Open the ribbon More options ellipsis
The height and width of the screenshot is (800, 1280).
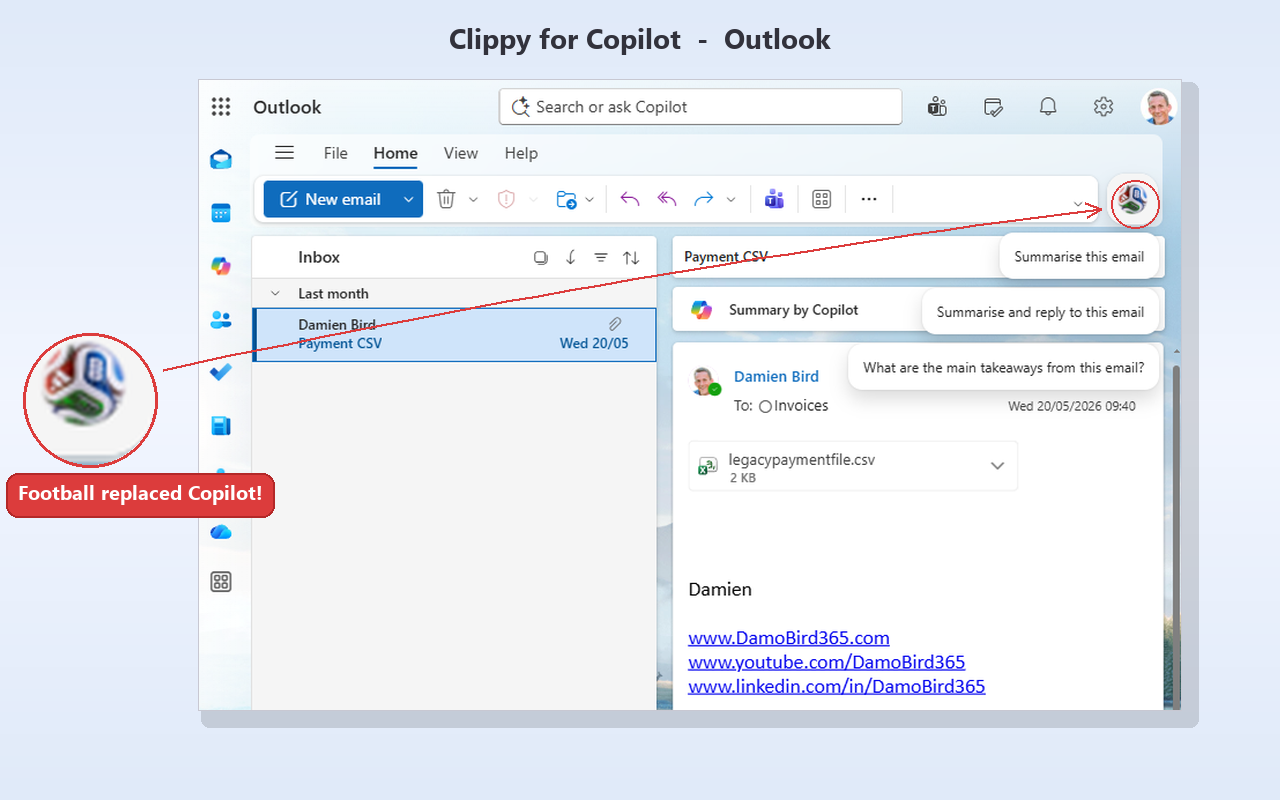click(x=869, y=199)
